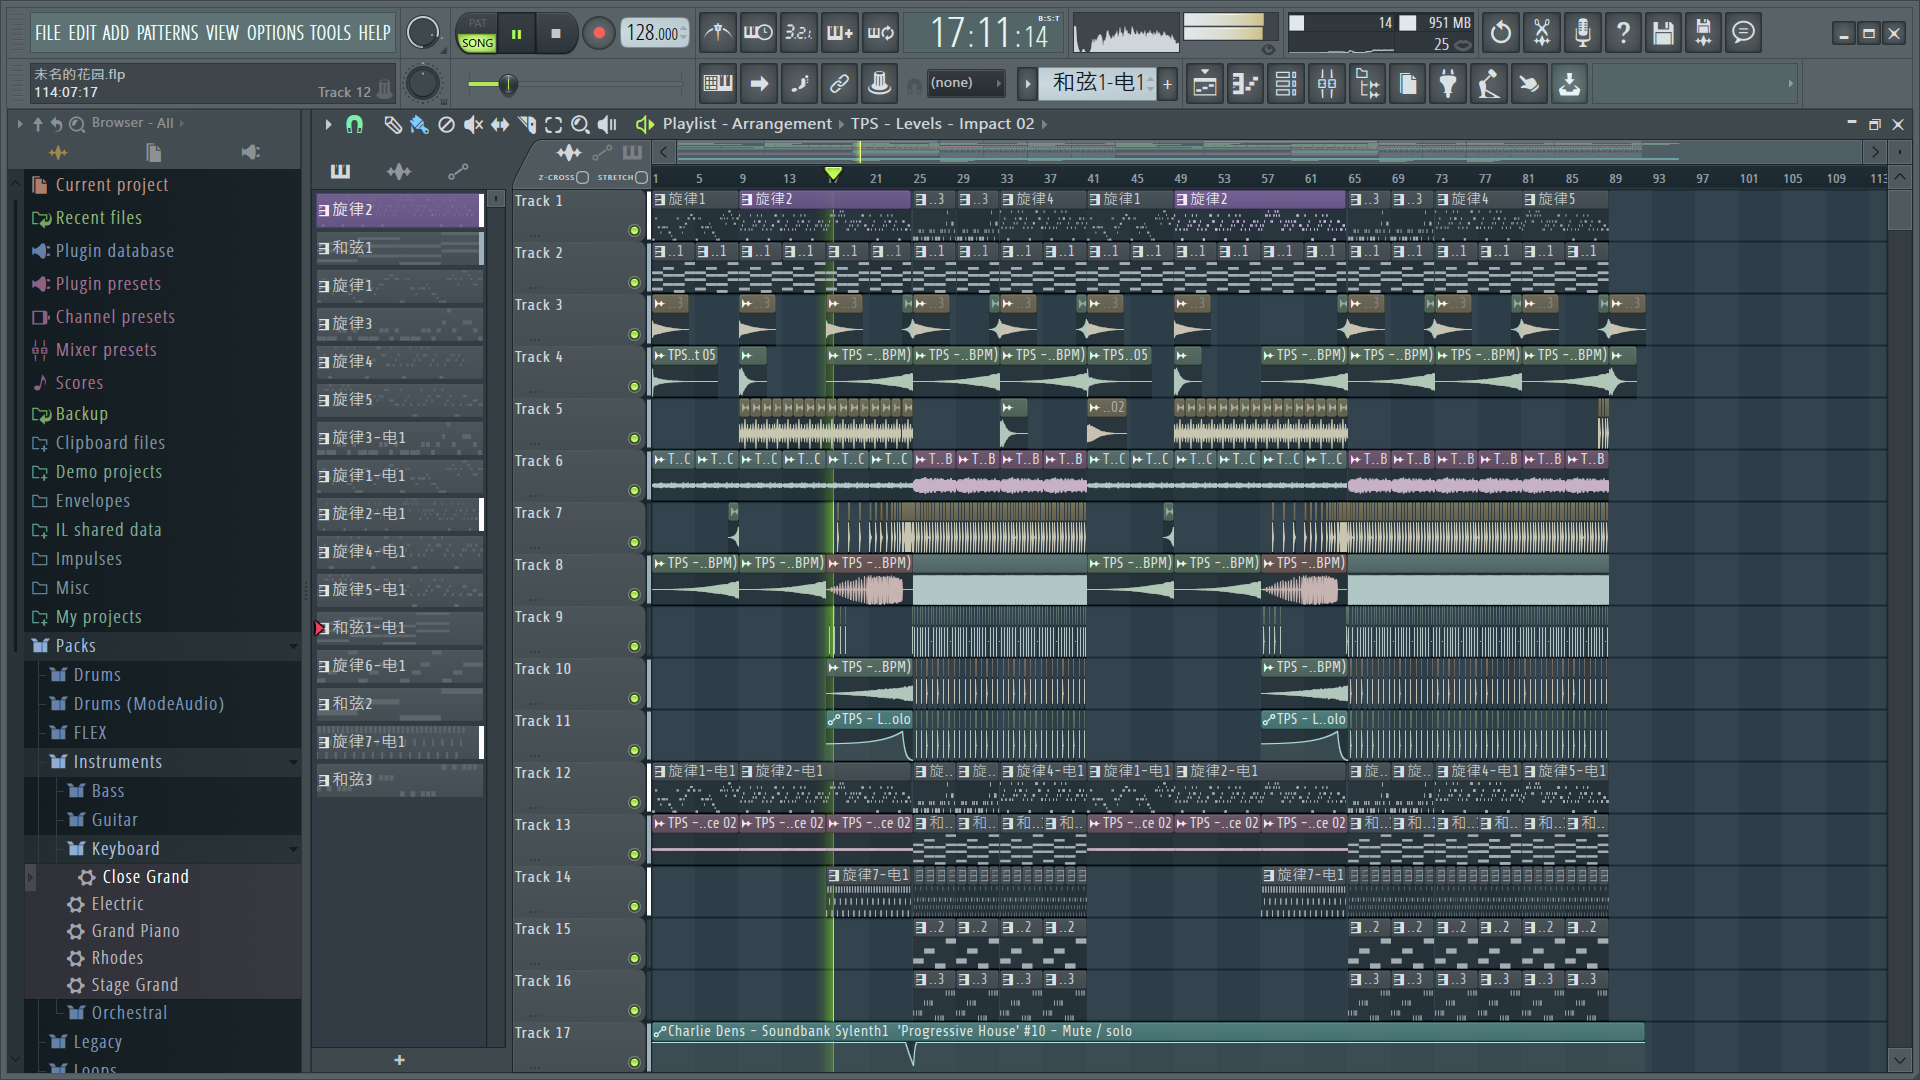The height and width of the screenshot is (1080, 1920).
Task: Click the cut scissors icon in toolbar
Action: (1542, 33)
